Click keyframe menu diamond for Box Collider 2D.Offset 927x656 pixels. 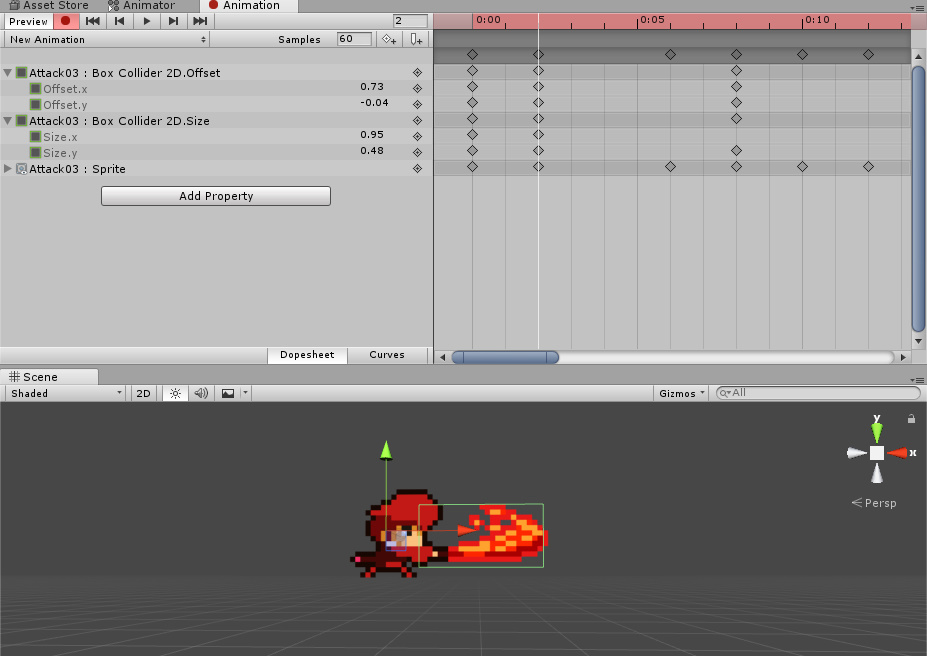click(x=417, y=73)
